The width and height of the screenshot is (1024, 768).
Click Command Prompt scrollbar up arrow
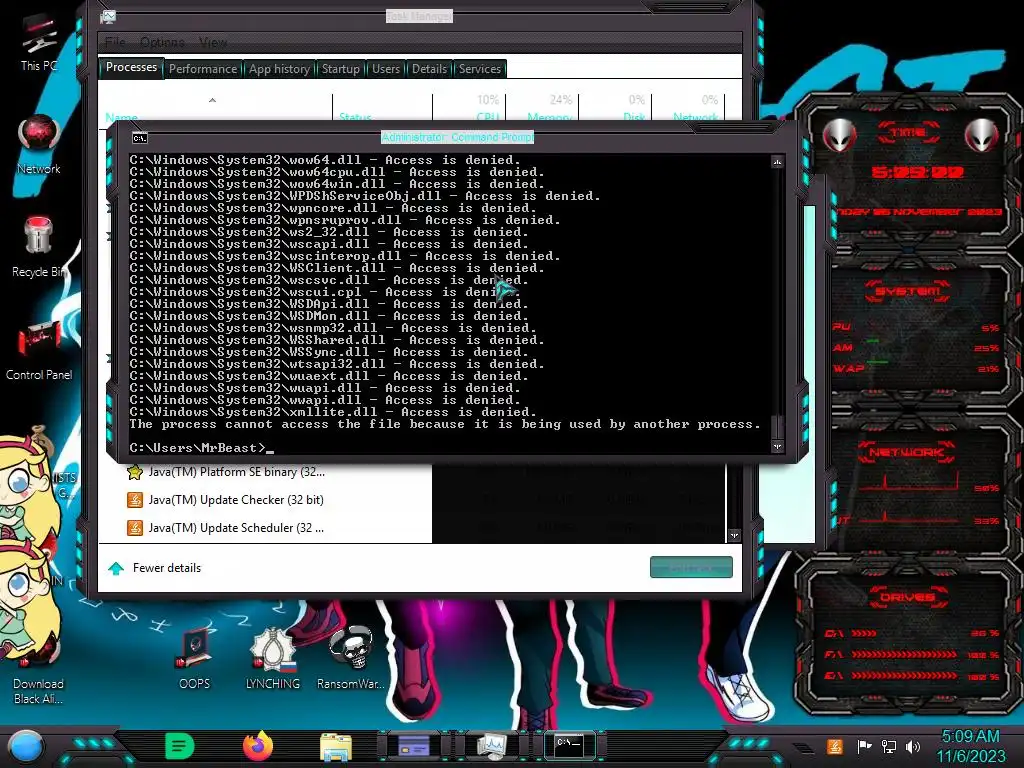[x=777, y=161]
